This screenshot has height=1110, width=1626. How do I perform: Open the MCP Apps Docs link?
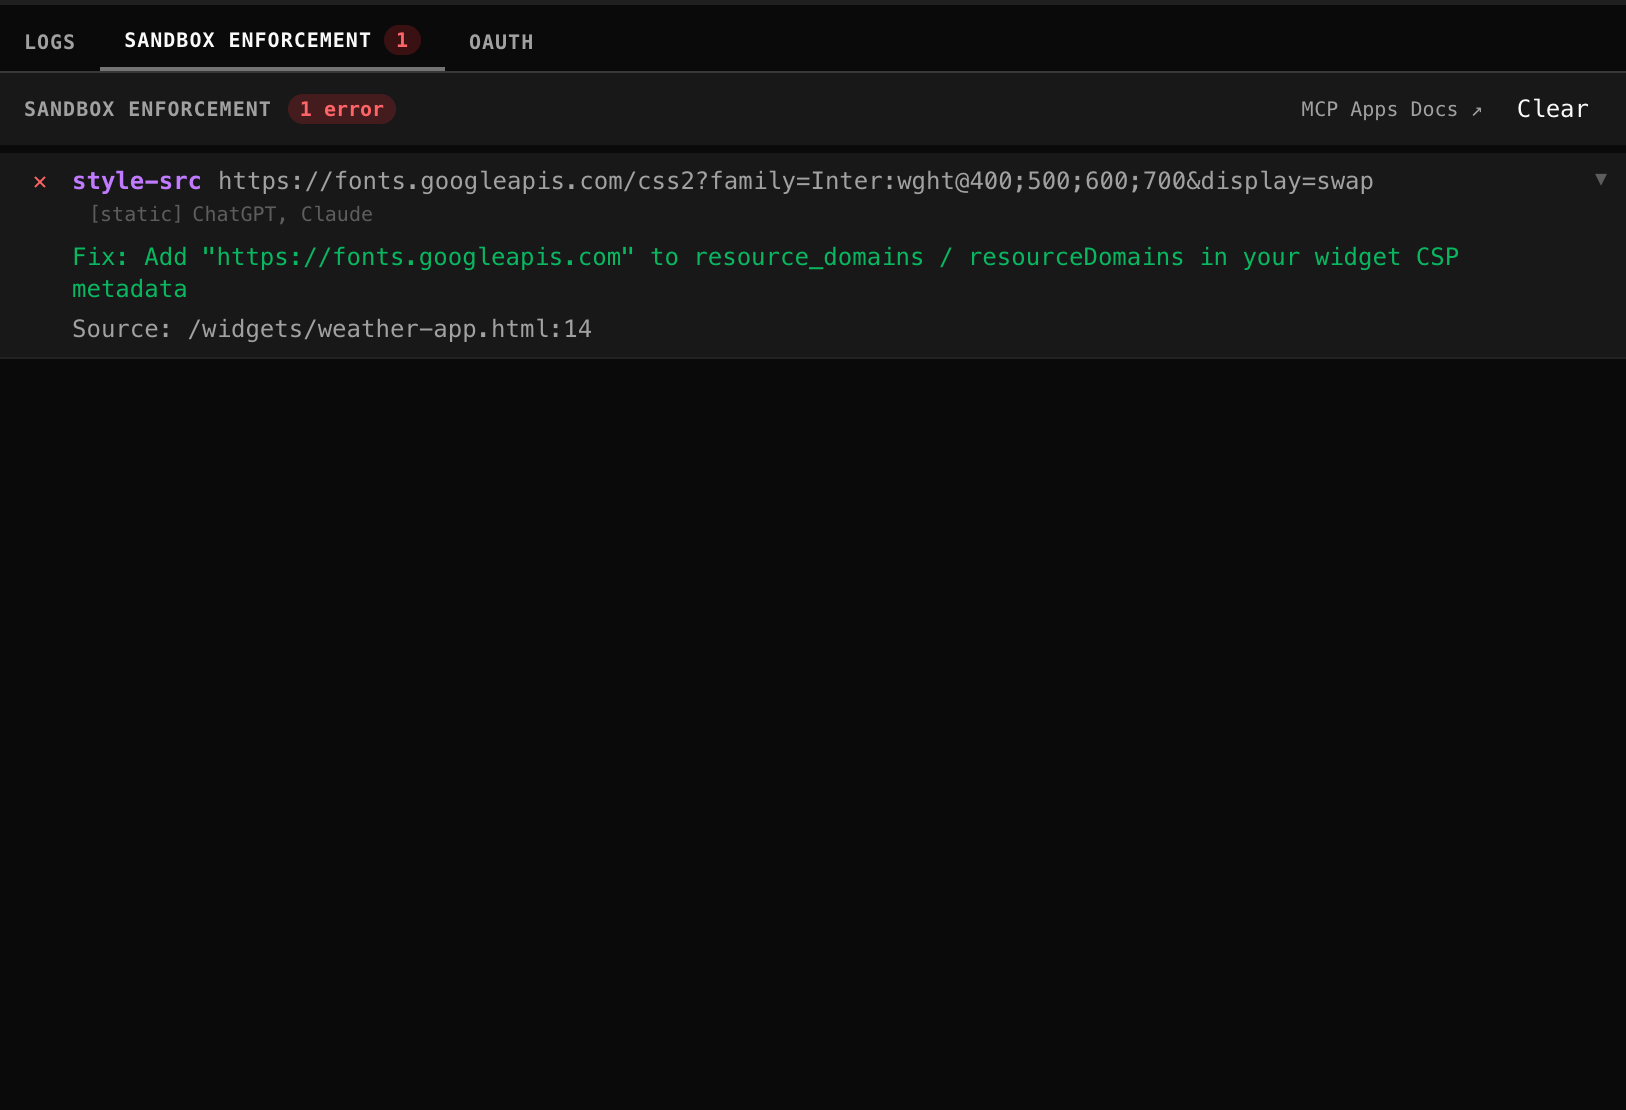click(x=1391, y=109)
